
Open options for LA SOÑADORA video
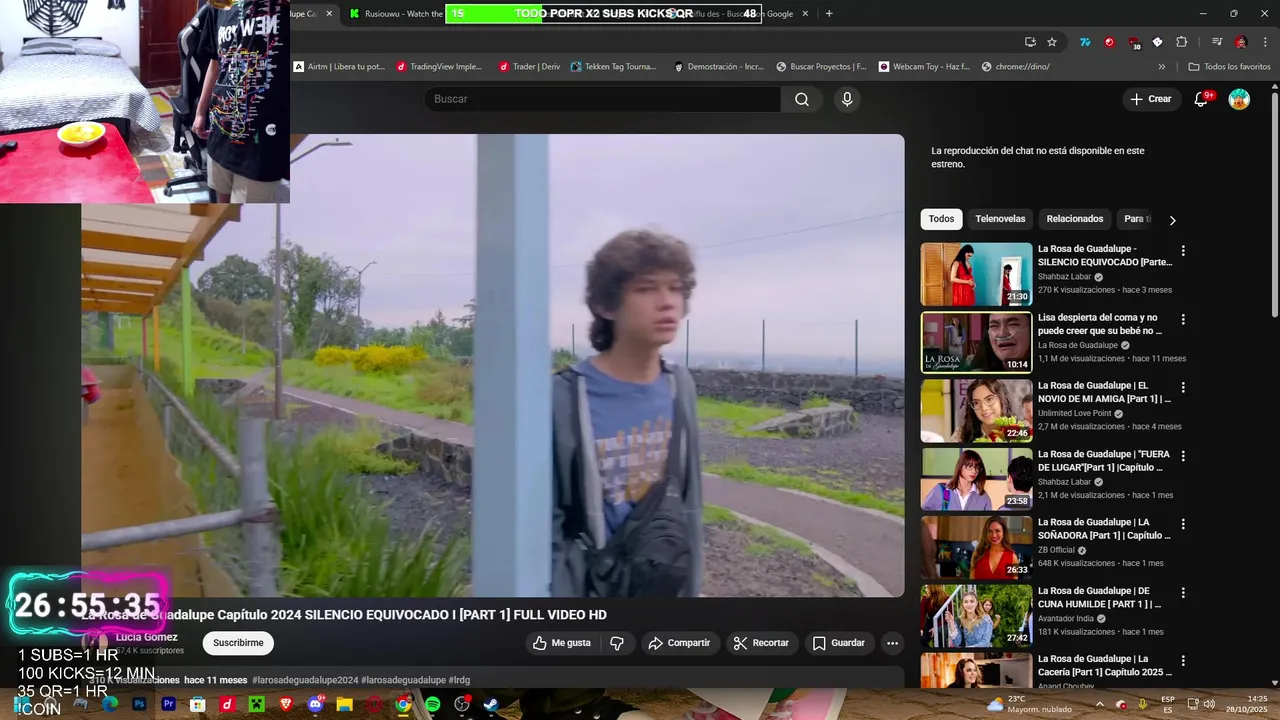pyautogui.click(x=1183, y=524)
